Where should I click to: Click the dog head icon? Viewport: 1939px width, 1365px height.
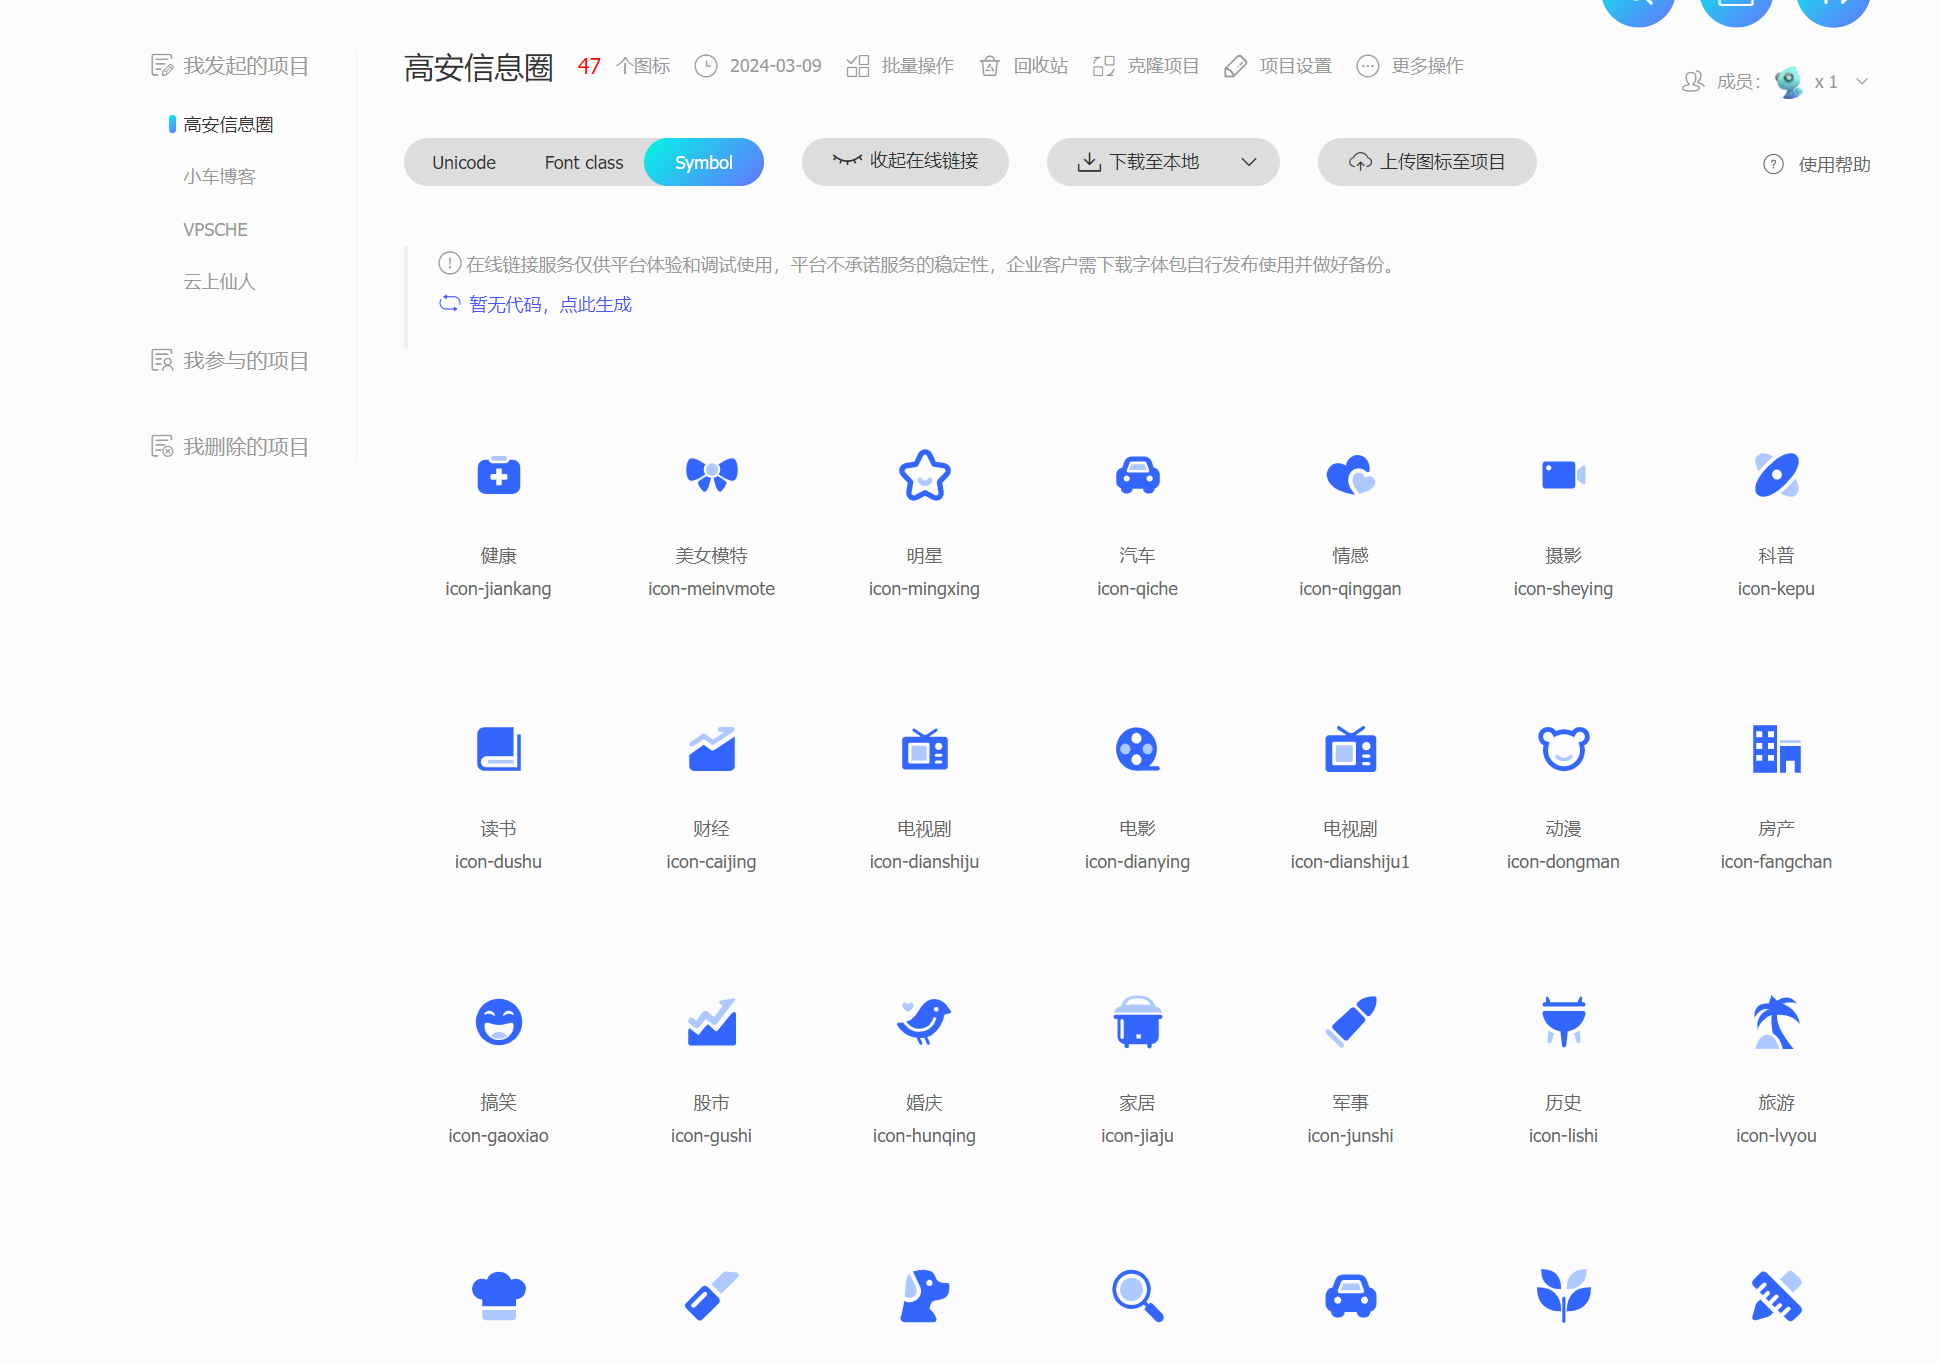[924, 1296]
